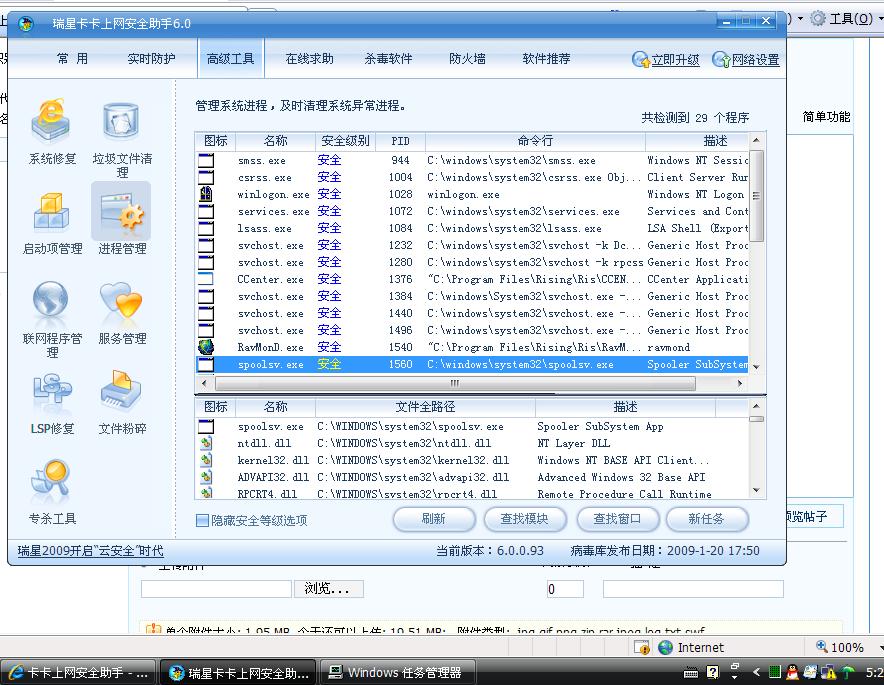
Task: Open the 系统修复 tool icon
Action: point(51,121)
